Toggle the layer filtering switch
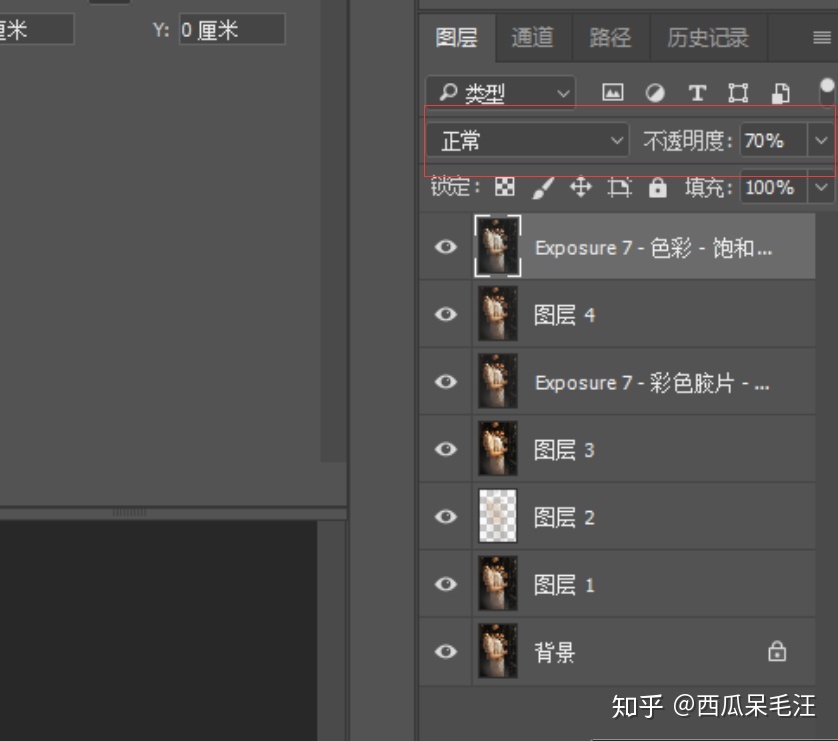This screenshot has height=741, width=838. pos(827,92)
